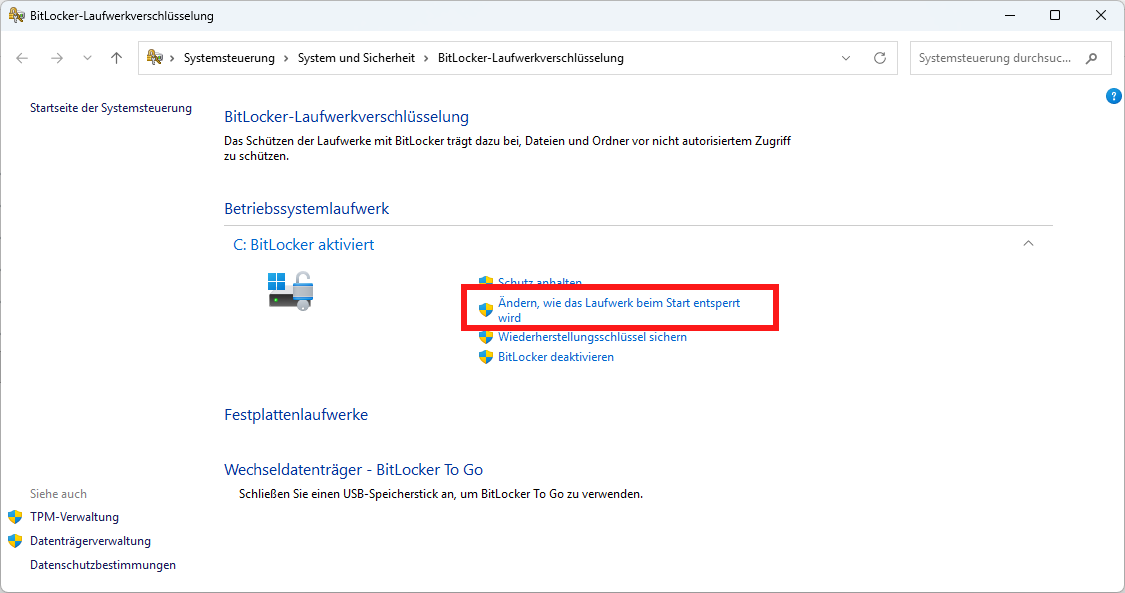The image size is (1125, 593).
Task: Click Wechseldatenträger - BitLocker To Go heading
Action: (x=353, y=470)
